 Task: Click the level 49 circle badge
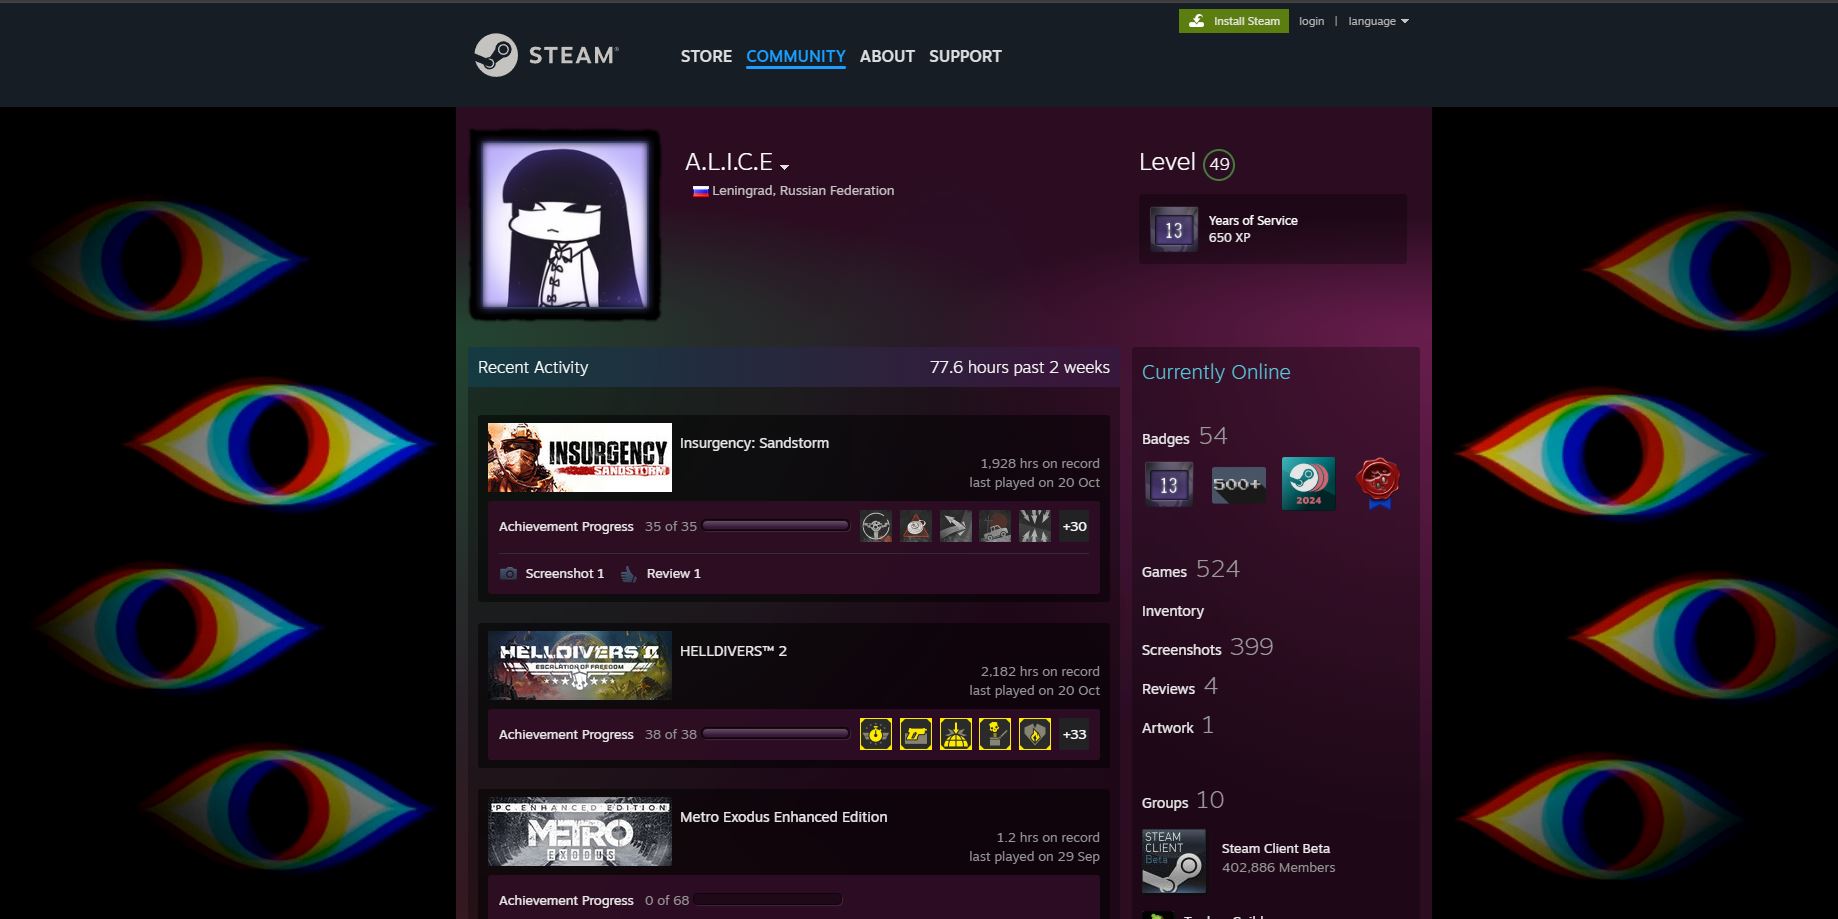coord(1219,164)
